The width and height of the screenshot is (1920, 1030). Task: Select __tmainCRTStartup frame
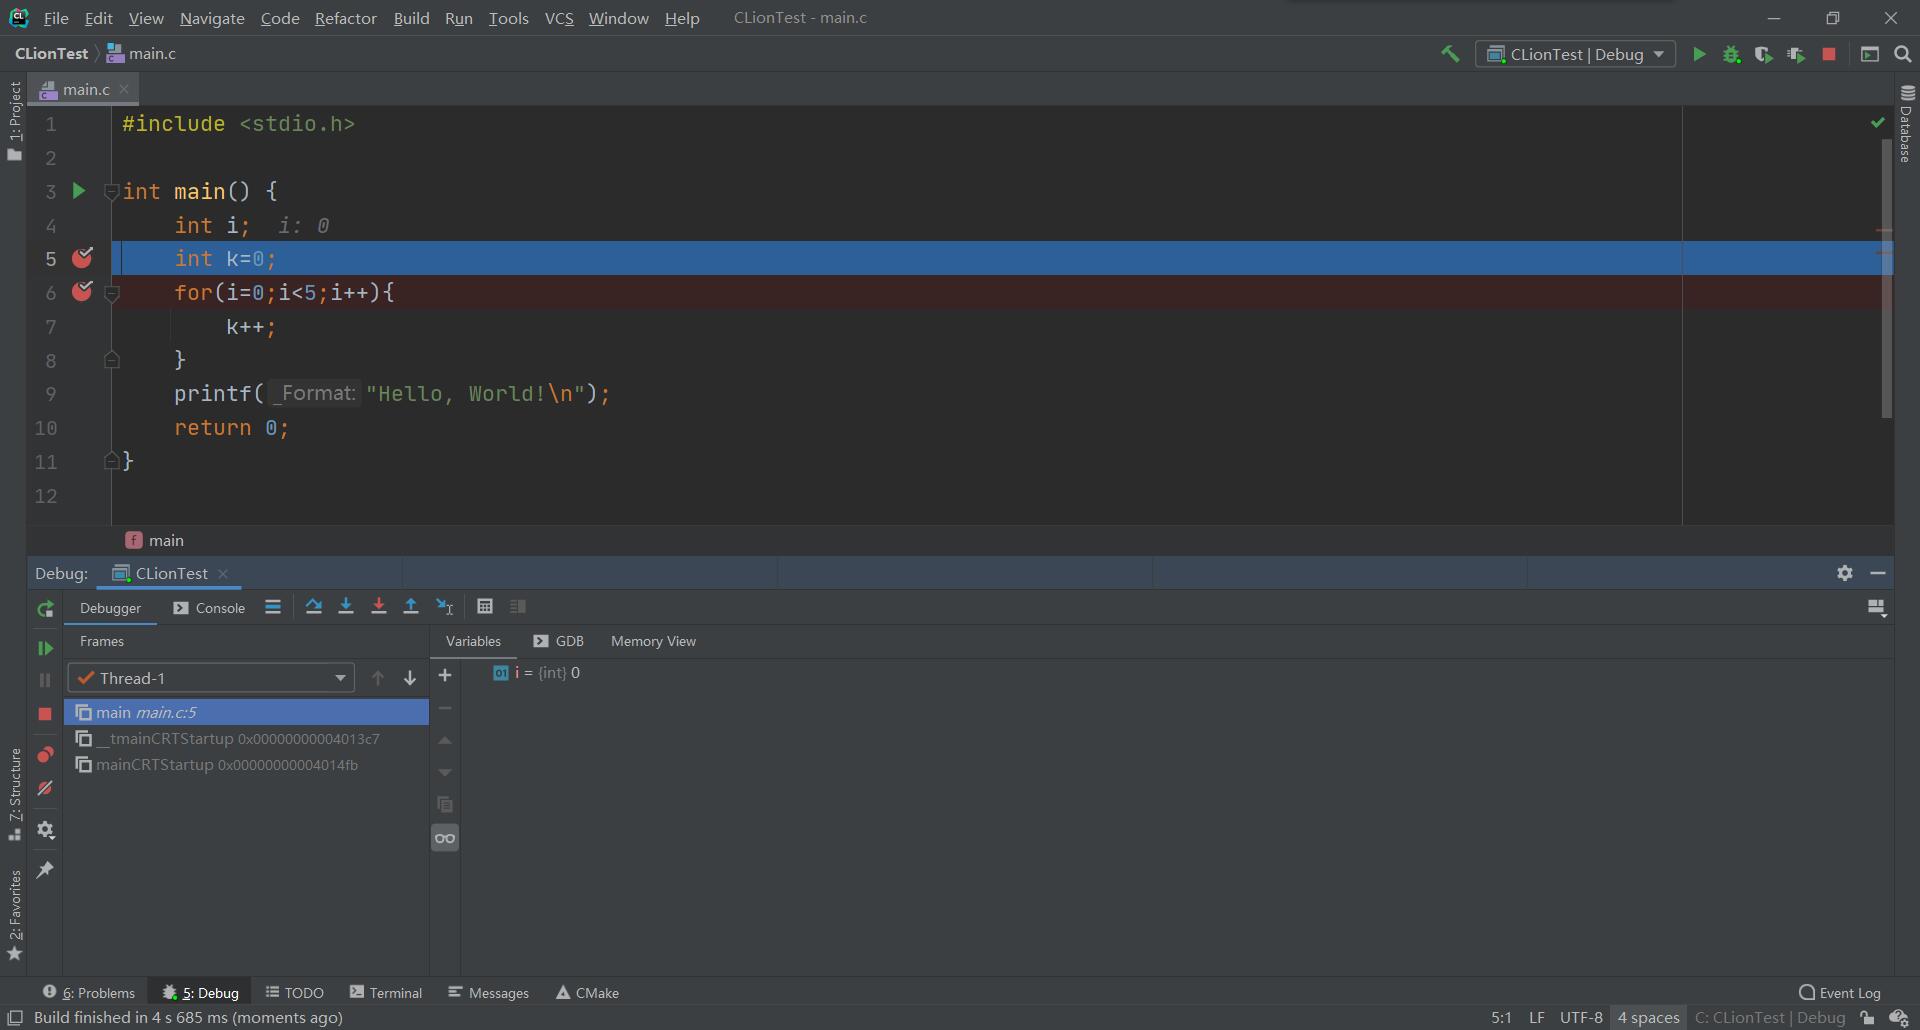click(x=246, y=738)
